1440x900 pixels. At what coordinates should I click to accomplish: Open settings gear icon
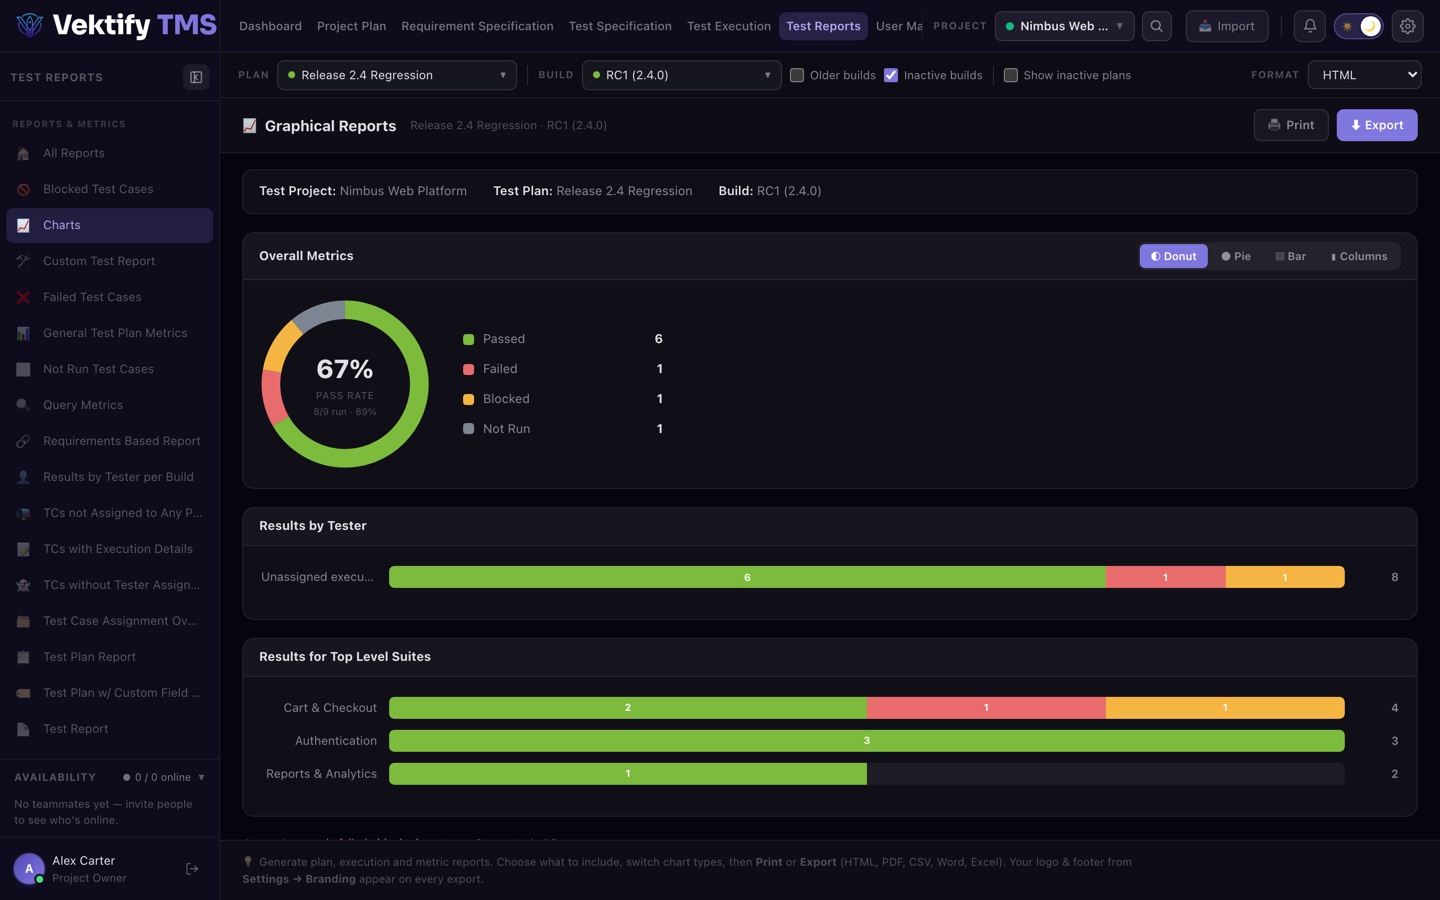(1408, 26)
